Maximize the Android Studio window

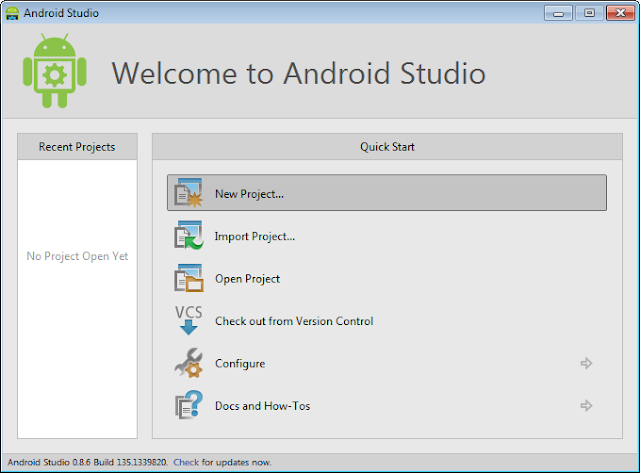[589, 13]
